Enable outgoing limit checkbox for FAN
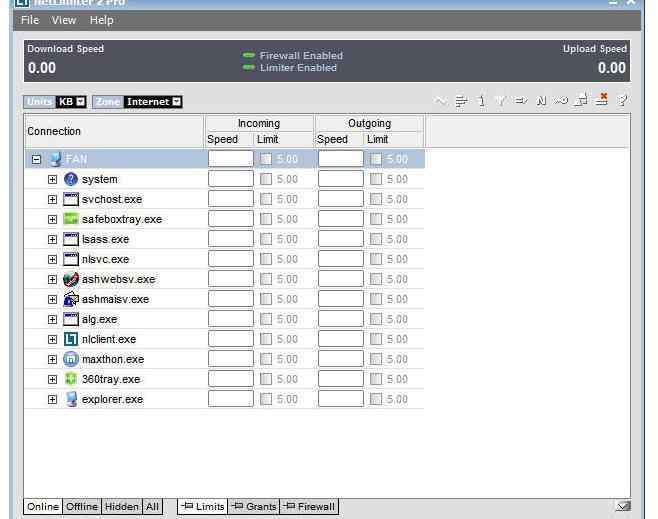The image size is (658, 519). 376,159
